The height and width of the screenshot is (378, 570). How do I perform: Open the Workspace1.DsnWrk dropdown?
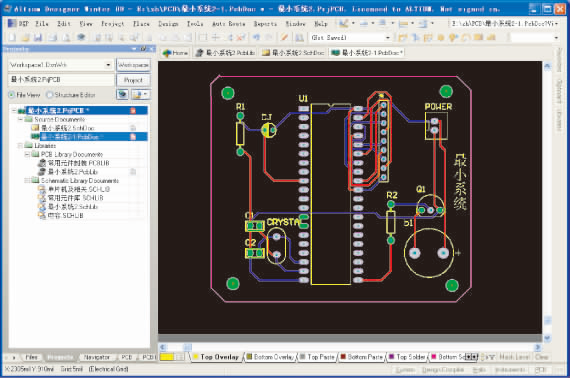click(x=108, y=65)
